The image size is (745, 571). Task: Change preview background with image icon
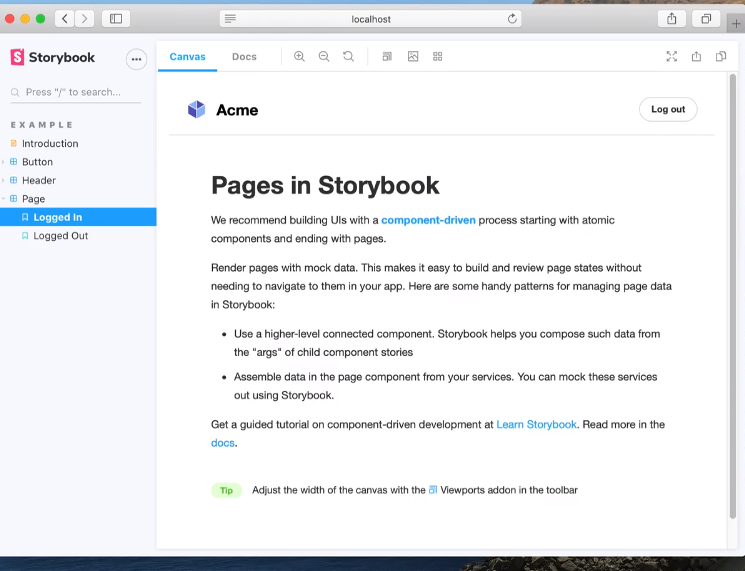pyautogui.click(x=413, y=57)
